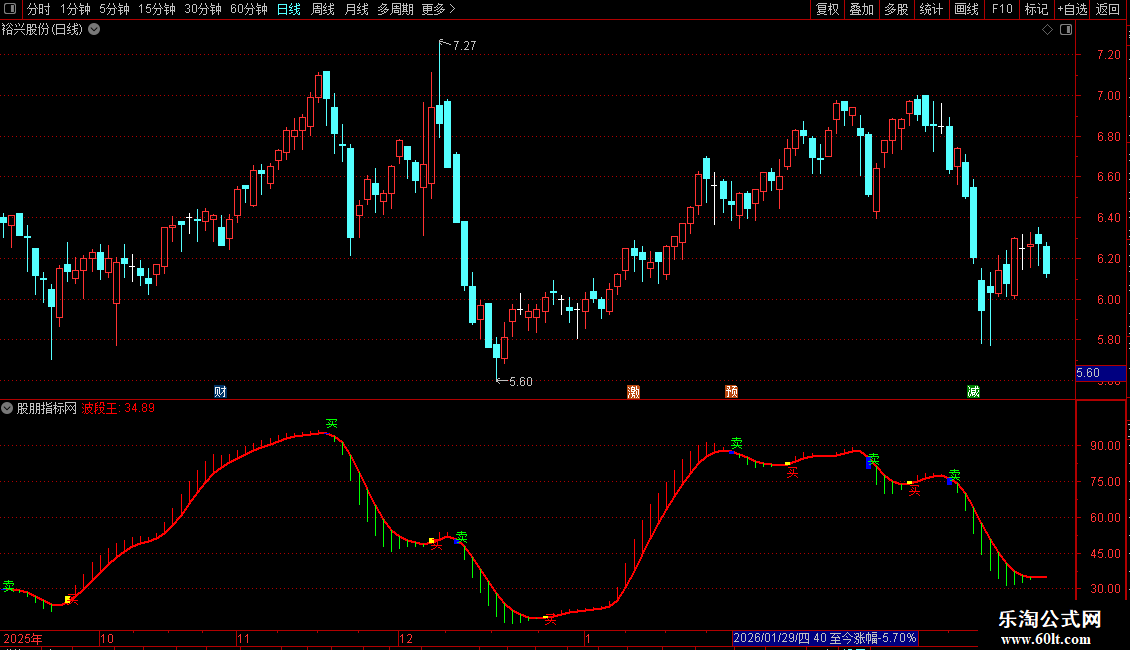
Task: Click the 2025年 date axis label
Action: click(22, 638)
